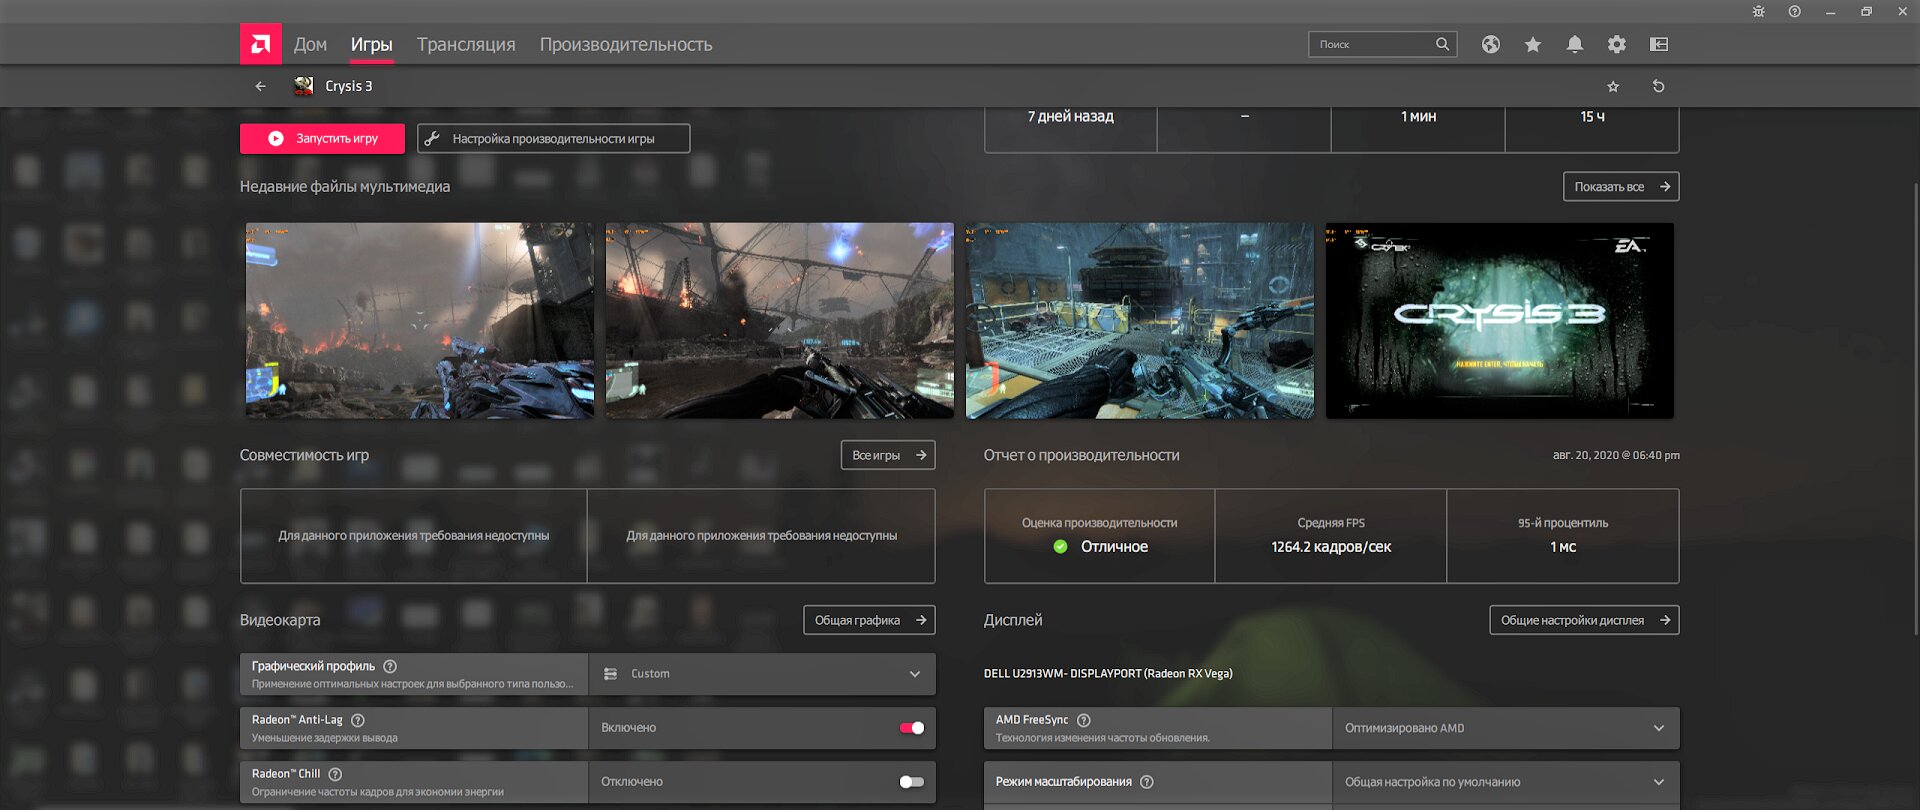Open settings gear icon
This screenshot has height=810, width=1920.
pos(1617,44)
